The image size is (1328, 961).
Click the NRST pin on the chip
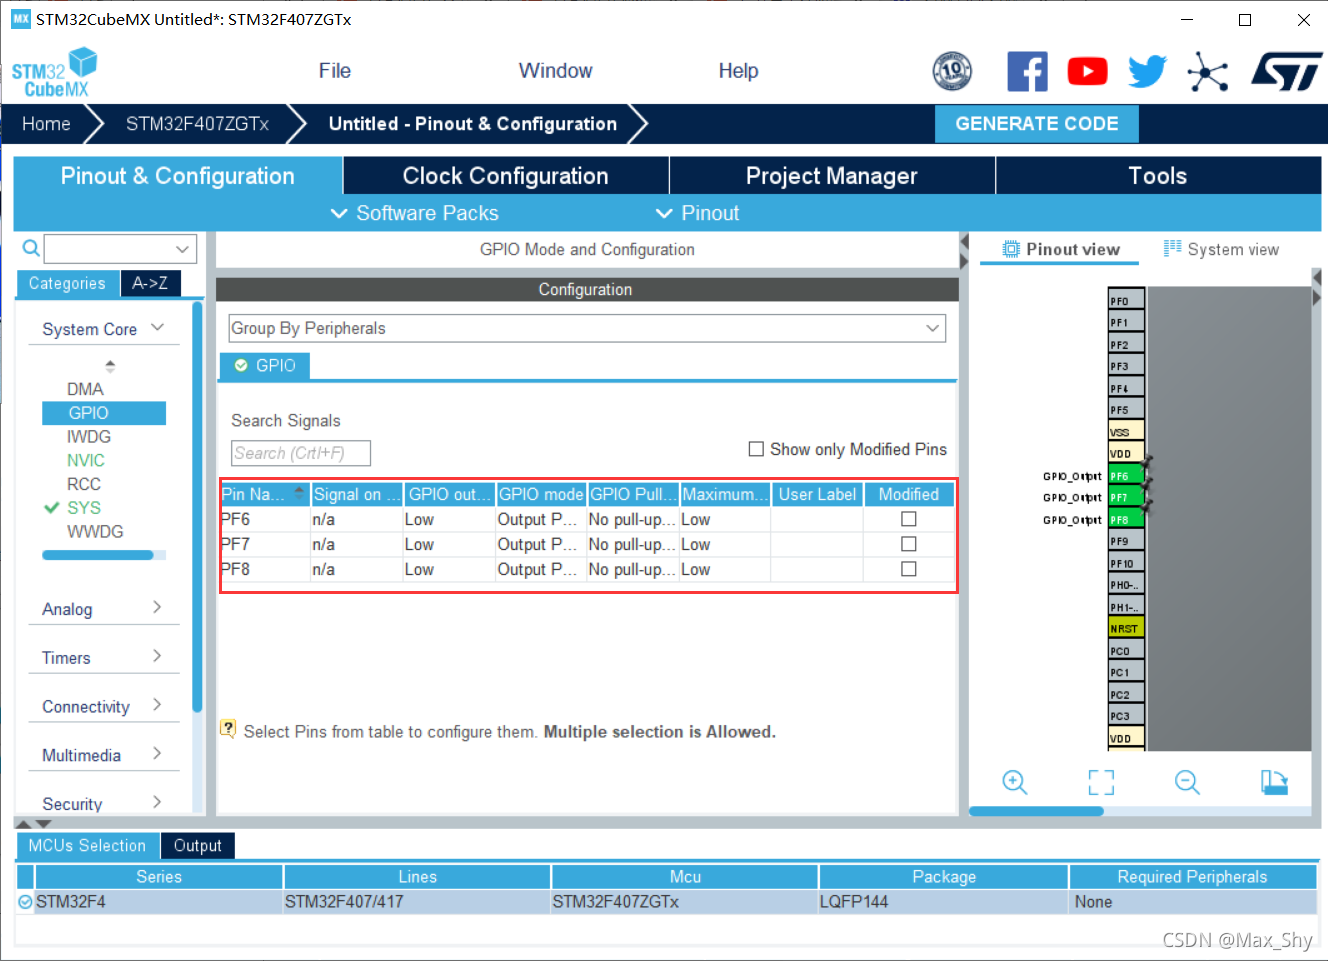pyautogui.click(x=1125, y=628)
